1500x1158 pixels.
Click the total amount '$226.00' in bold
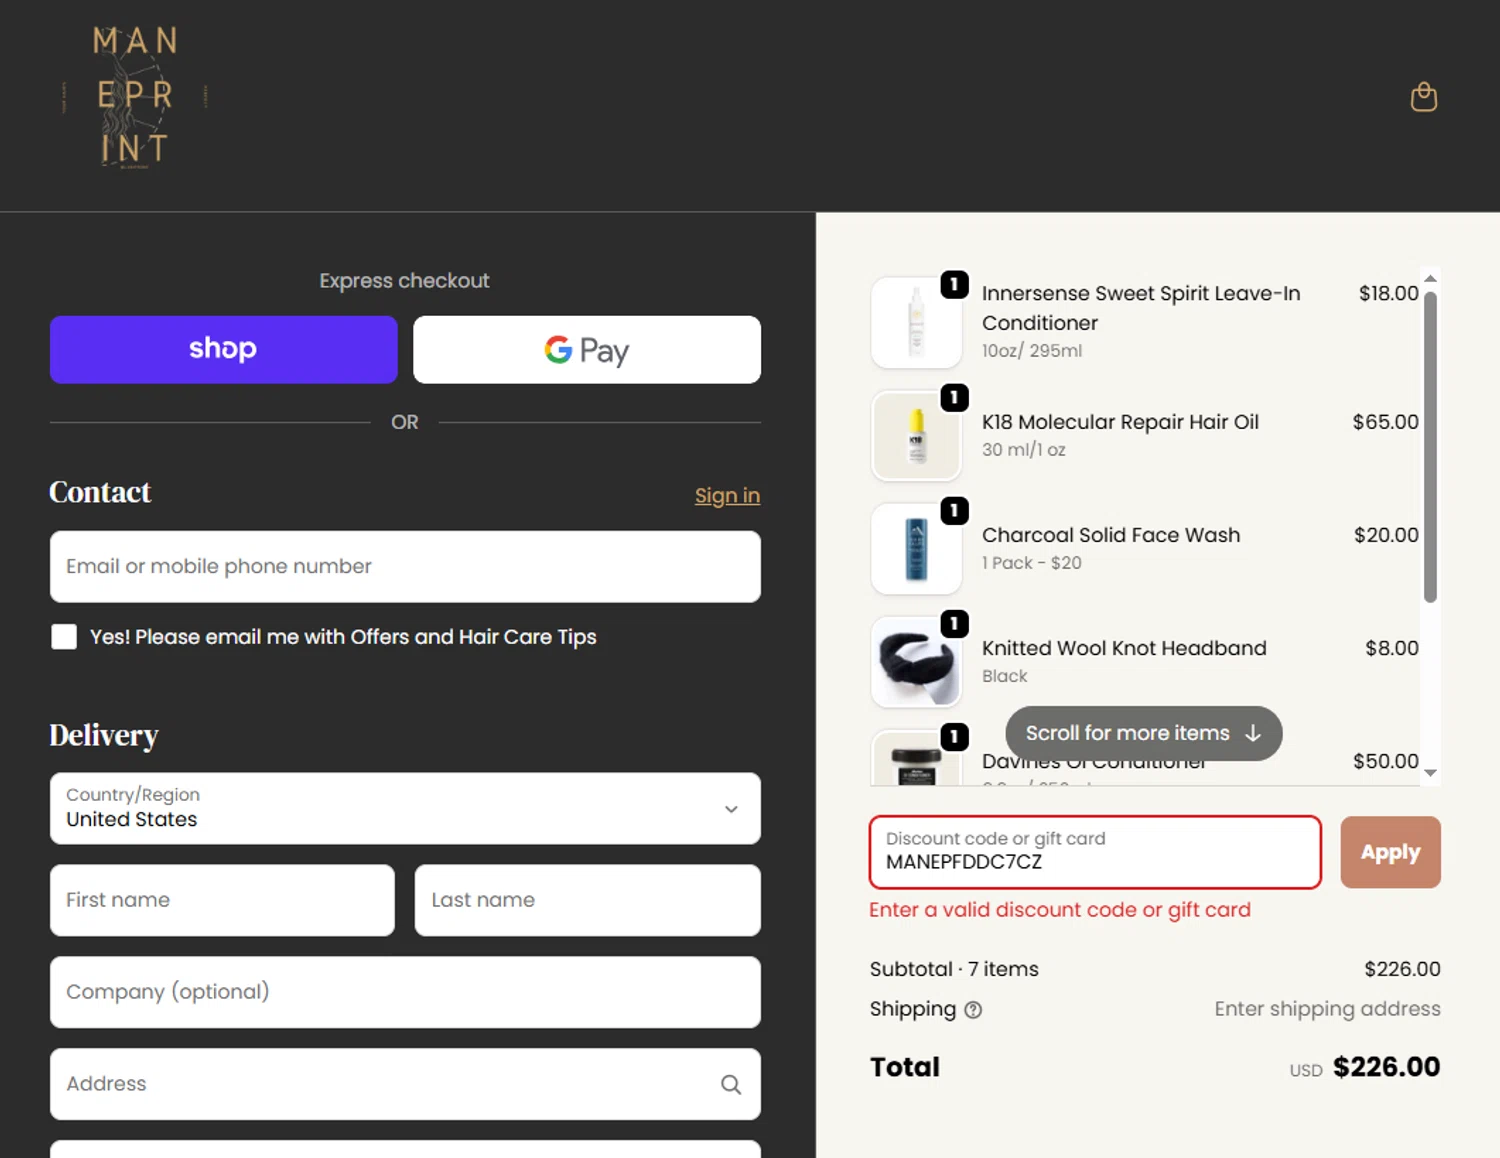coord(1386,1067)
